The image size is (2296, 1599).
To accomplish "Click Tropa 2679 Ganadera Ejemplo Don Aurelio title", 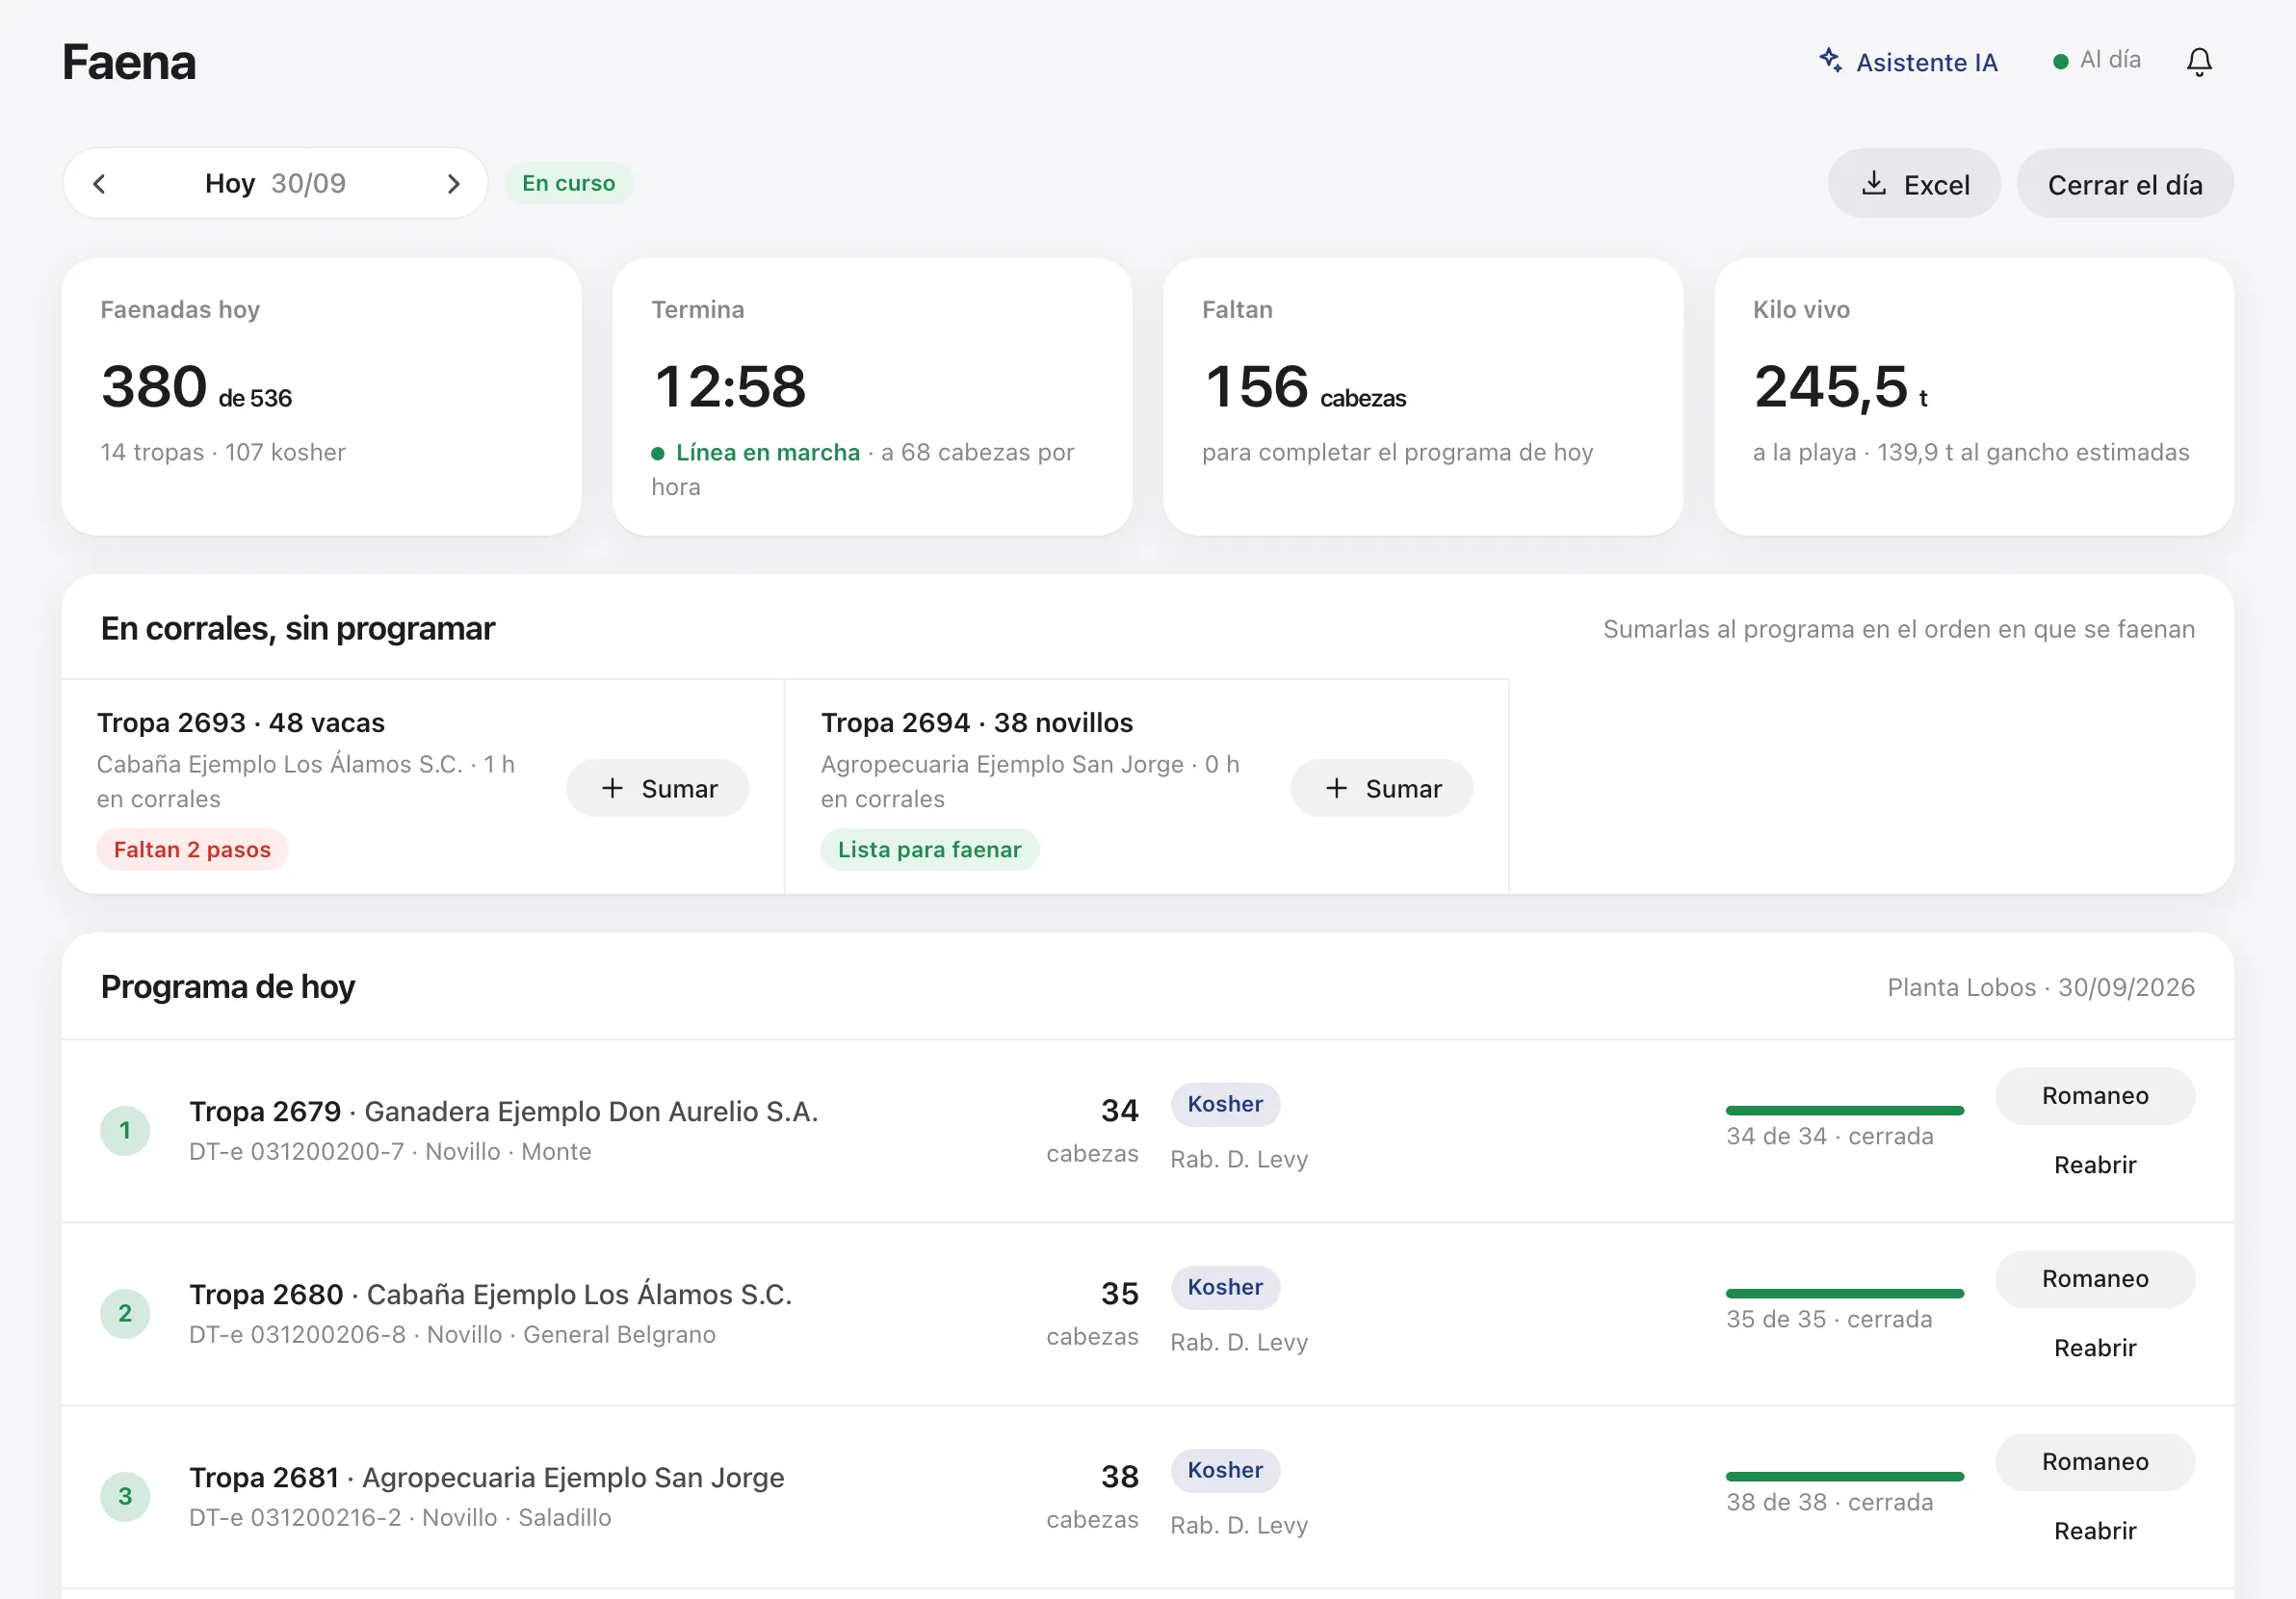I will (504, 1111).
